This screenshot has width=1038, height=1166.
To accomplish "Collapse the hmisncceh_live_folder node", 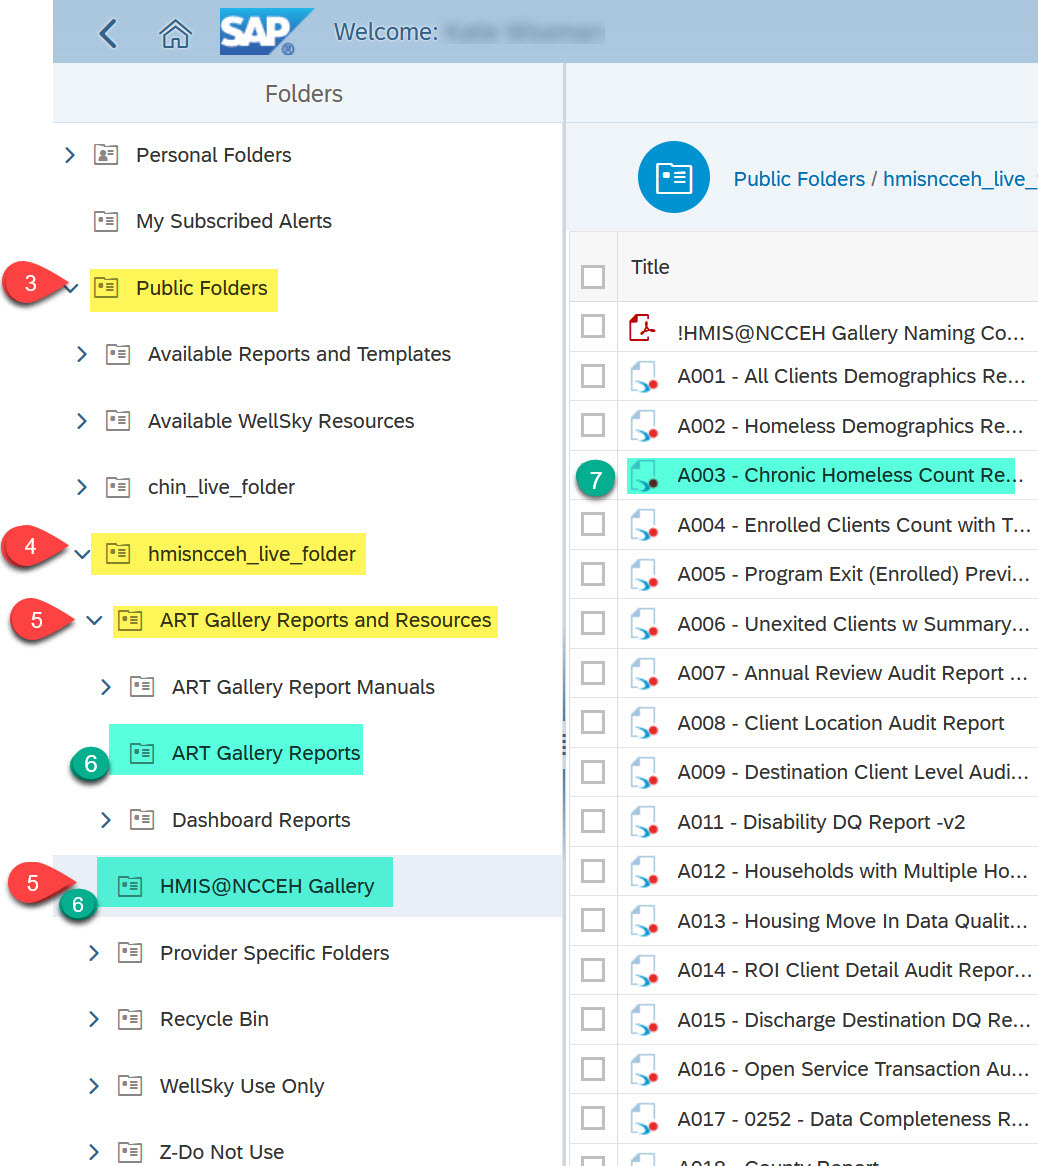I will tap(82, 554).
